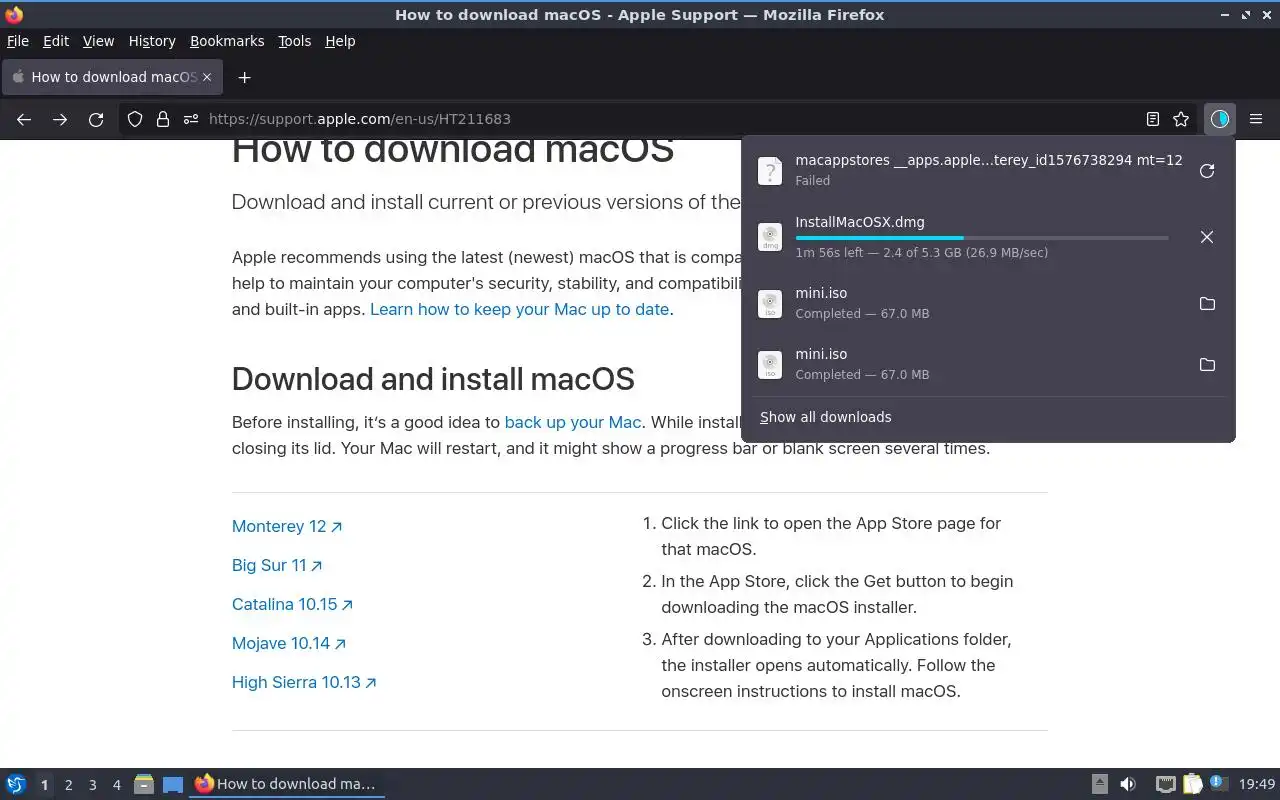Screen dimensions: 1280x800
Task: Click the volume speaker tray icon
Action: 1128,784
